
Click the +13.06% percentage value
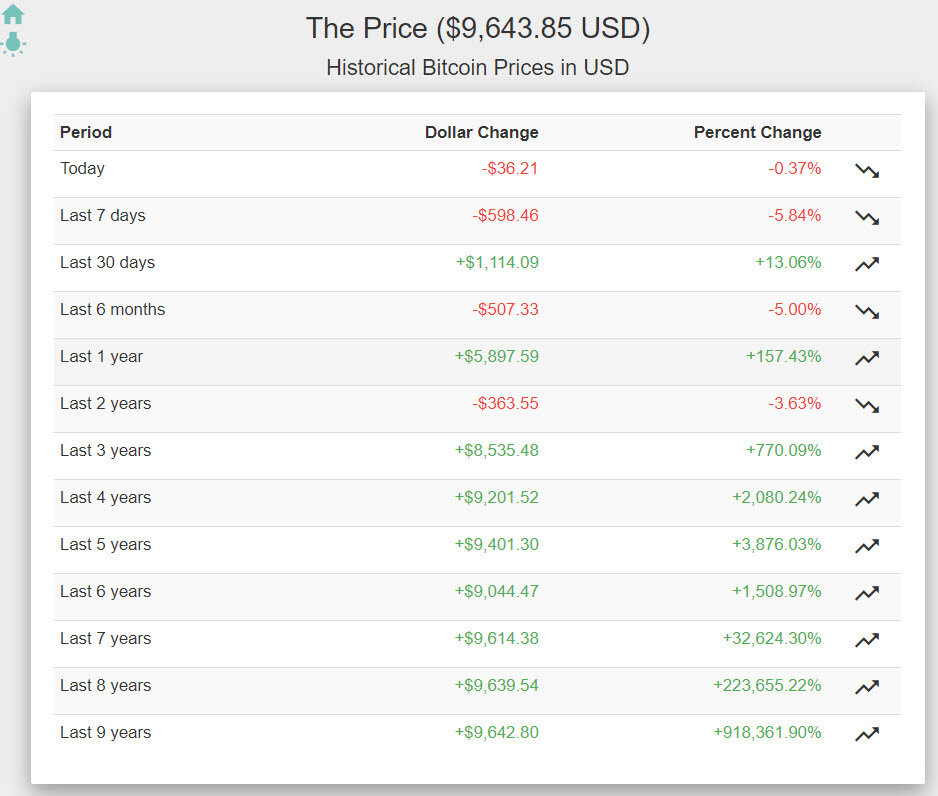pyautogui.click(x=789, y=262)
